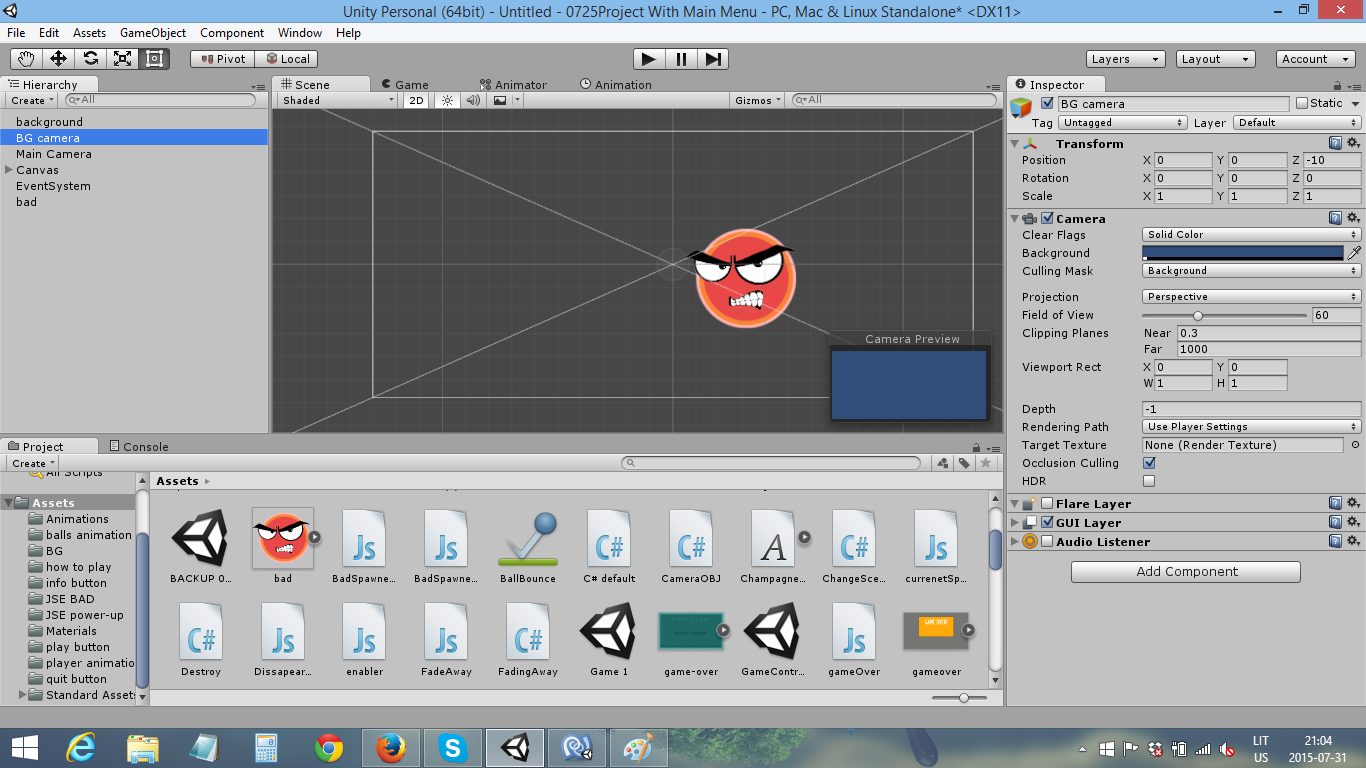Select the Move tool

[x=58, y=58]
